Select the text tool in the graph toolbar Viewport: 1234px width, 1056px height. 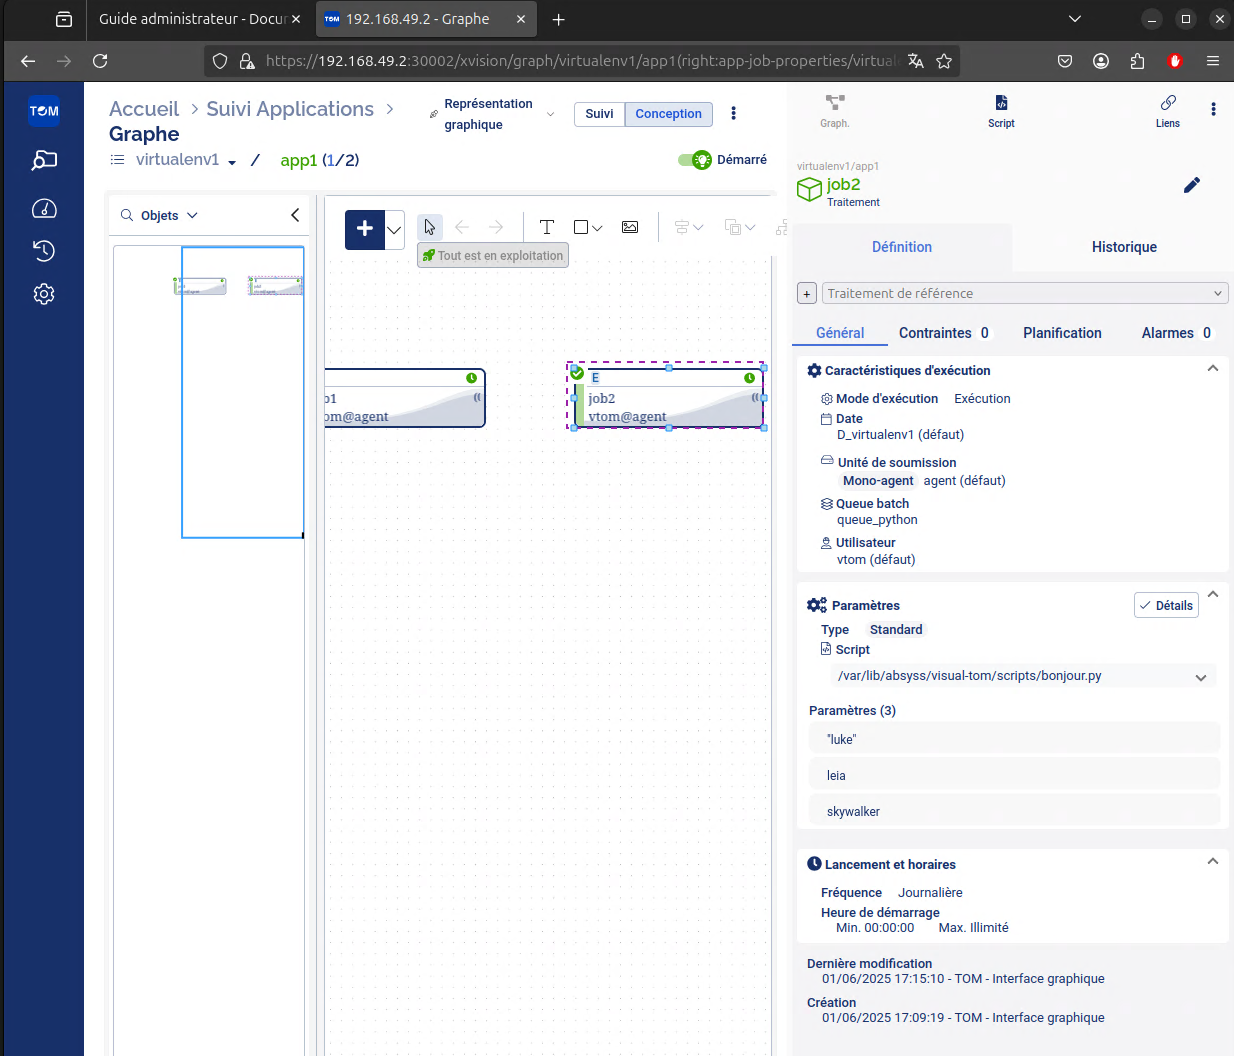point(547,227)
